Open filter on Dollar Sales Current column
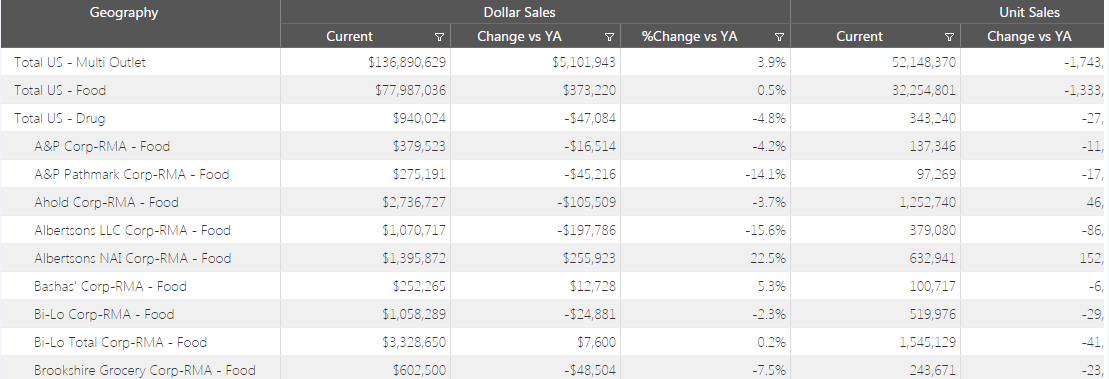Screen dimensions: 1109x379 point(439,37)
